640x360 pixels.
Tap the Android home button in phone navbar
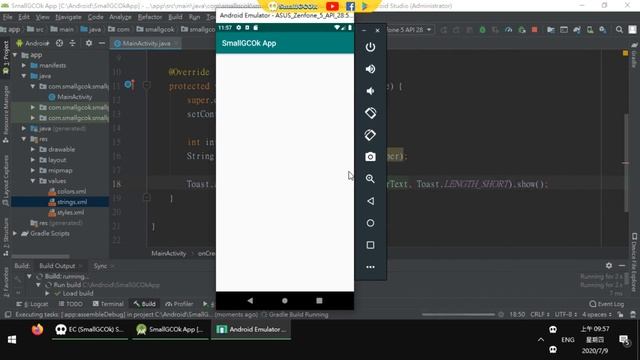tap(284, 300)
